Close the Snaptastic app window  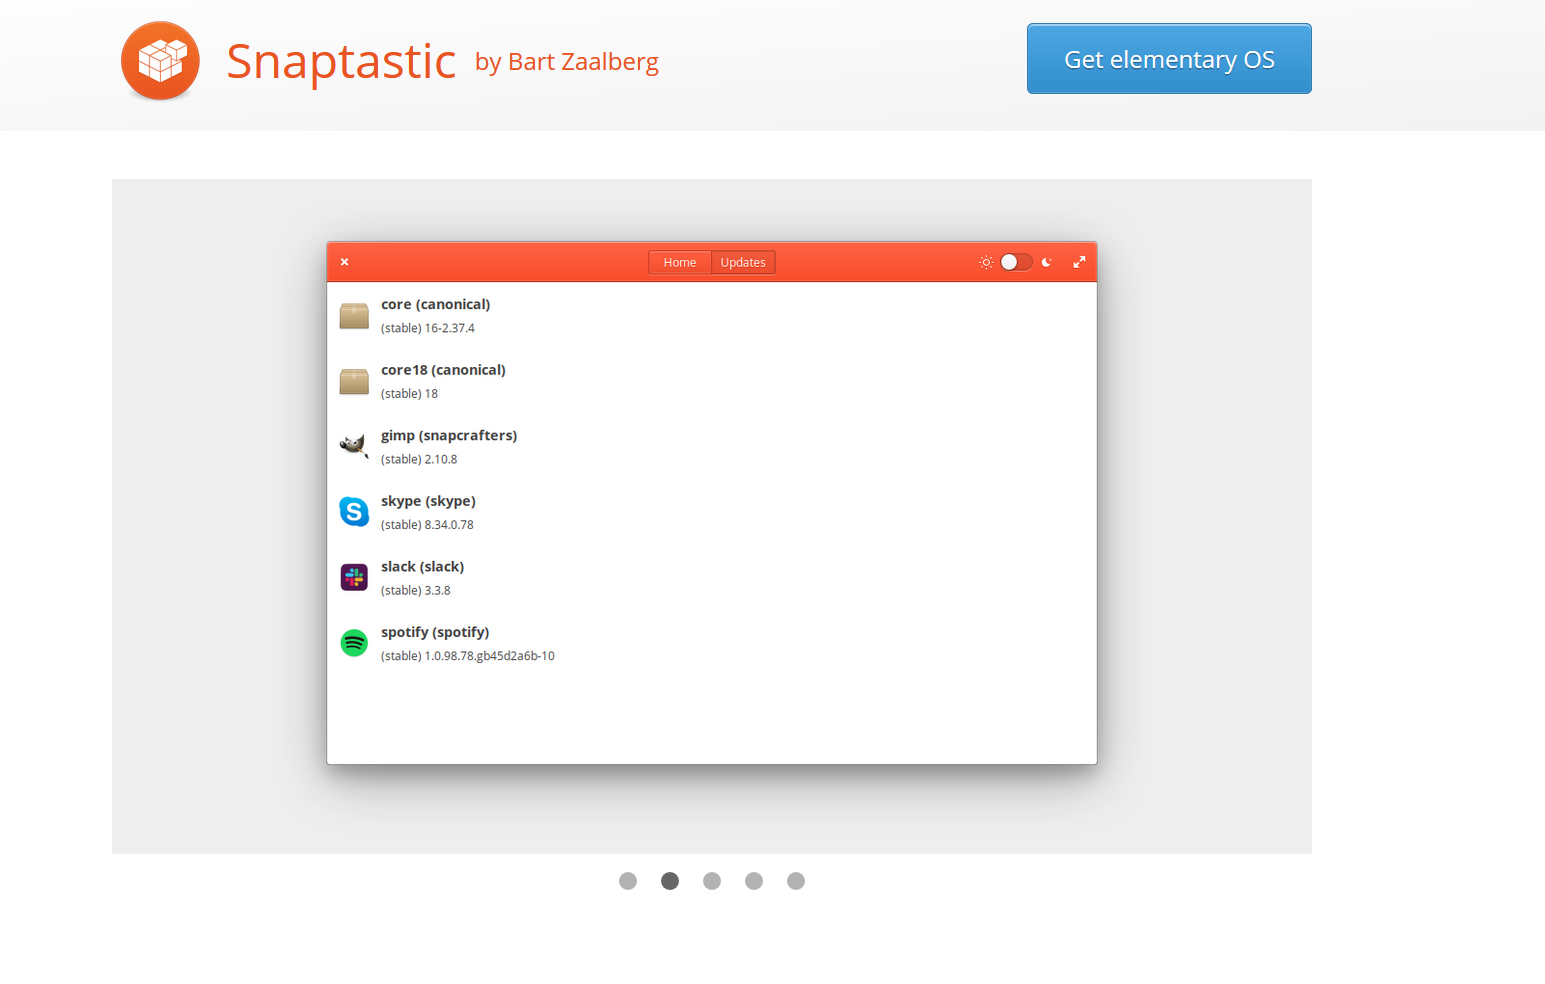coord(344,262)
